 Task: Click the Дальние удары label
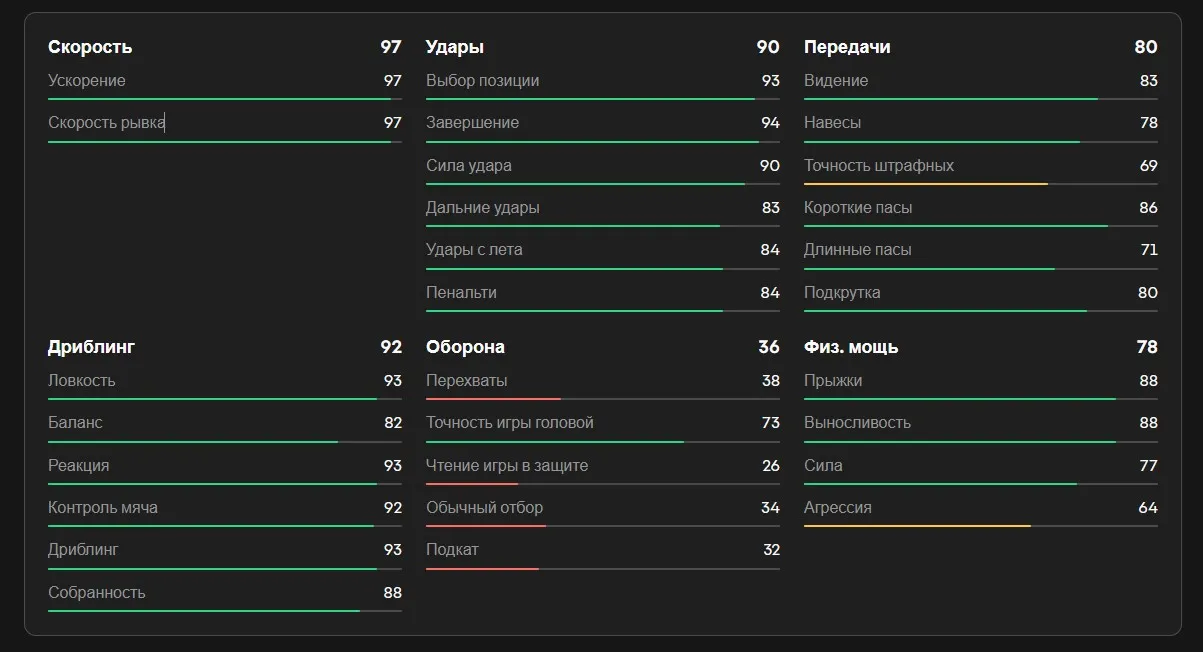coord(483,208)
